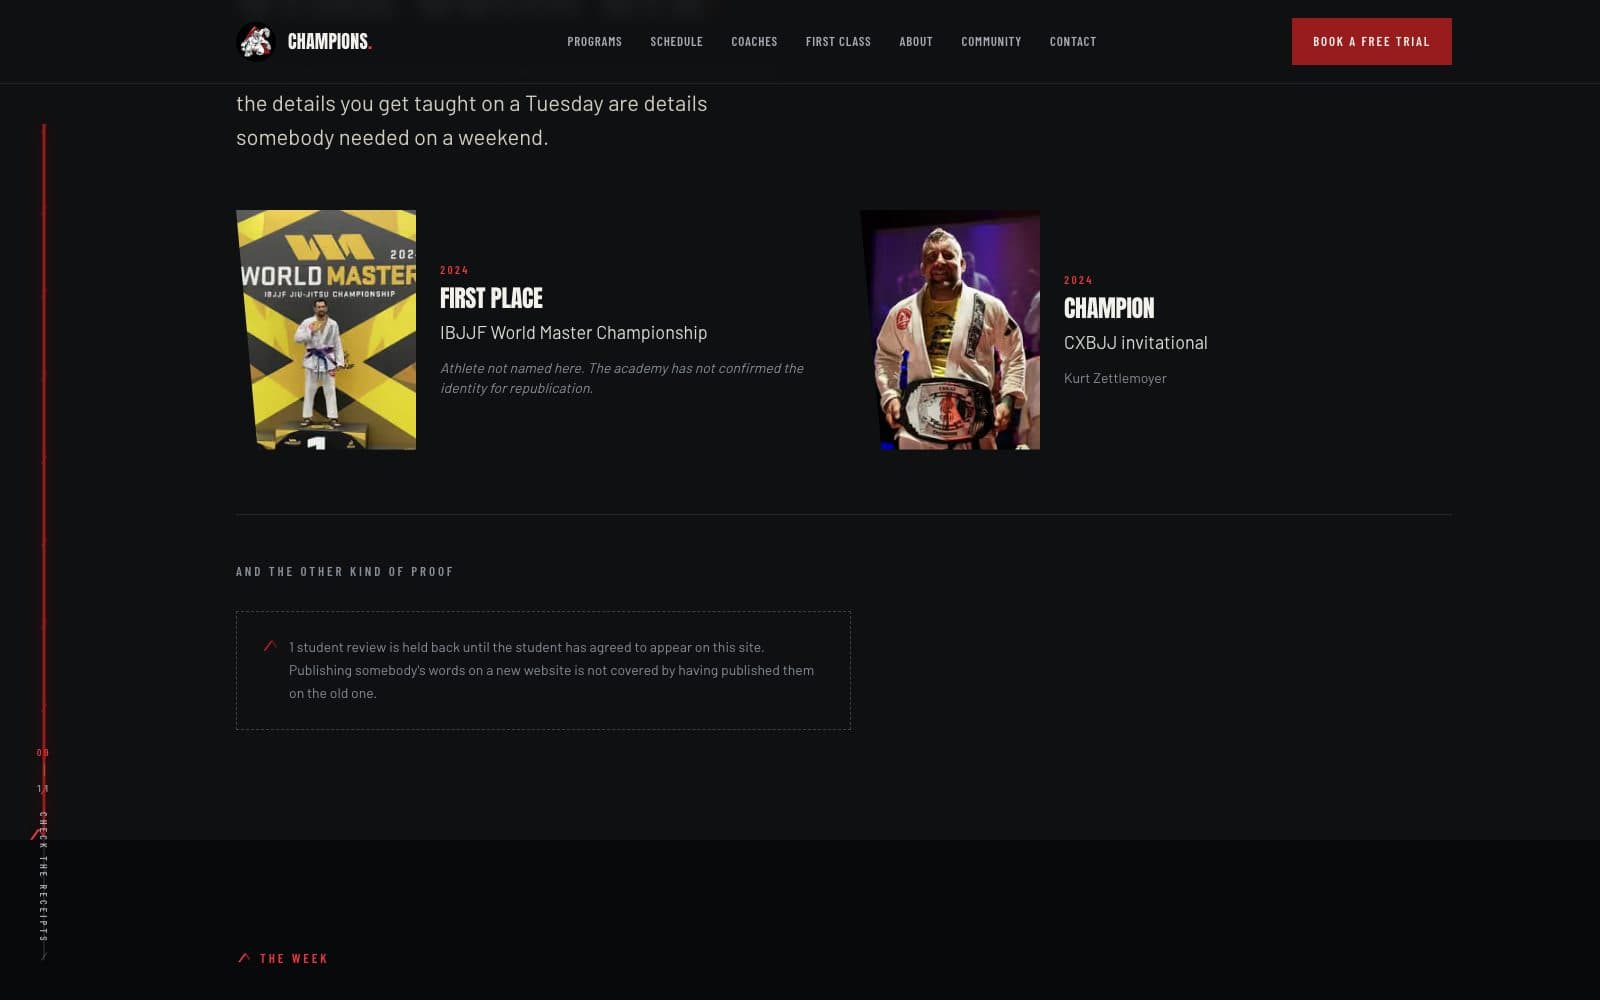This screenshot has height=1000, width=1600.
Task: Click the 'Athlete not named here' note
Action: point(622,378)
